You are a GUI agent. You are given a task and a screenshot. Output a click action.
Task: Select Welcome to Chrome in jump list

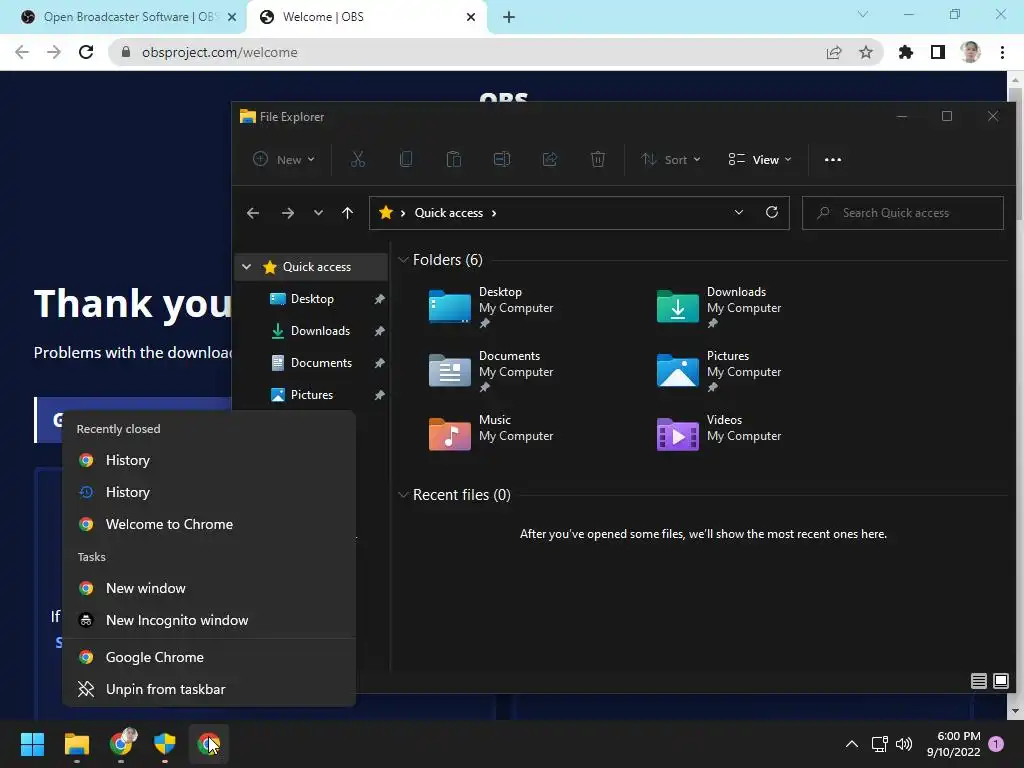(209, 524)
